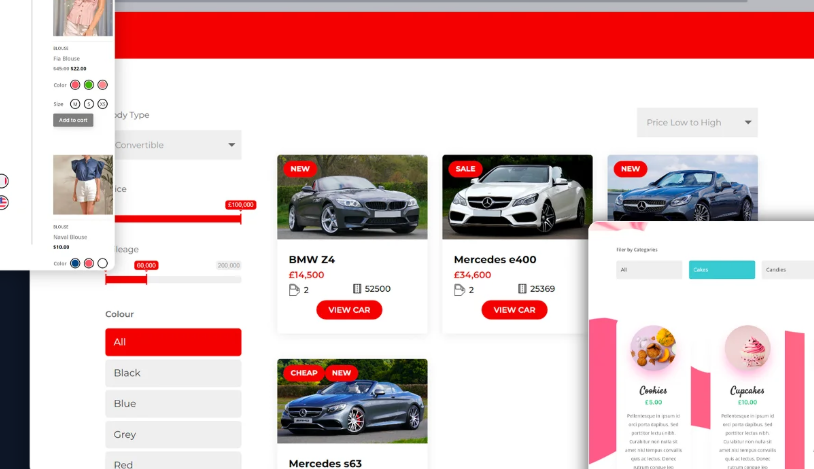Screen dimensions: 814x469
Task: Click the $10.00 Naval Blouse price
Action: tap(61, 247)
